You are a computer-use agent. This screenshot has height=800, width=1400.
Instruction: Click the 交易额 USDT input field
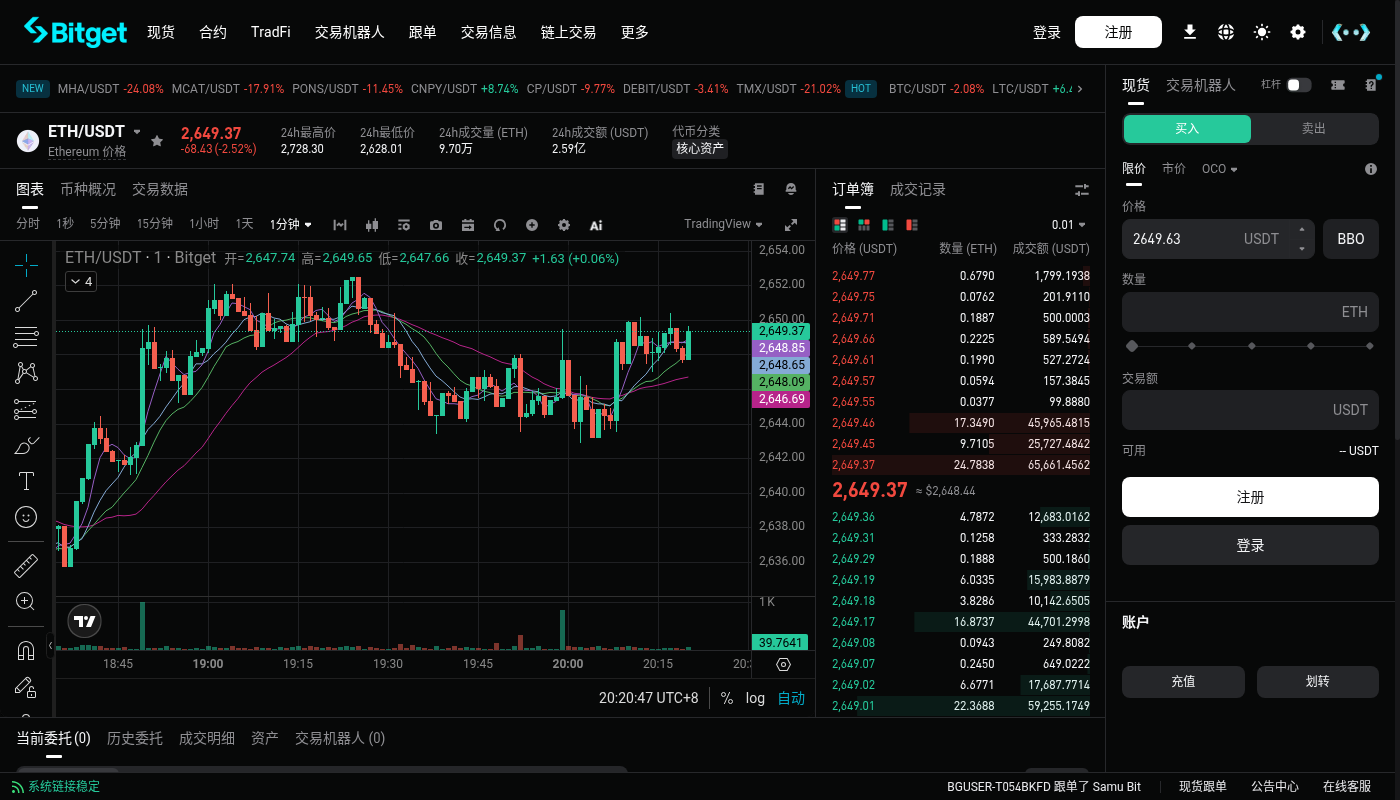point(1250,410)
